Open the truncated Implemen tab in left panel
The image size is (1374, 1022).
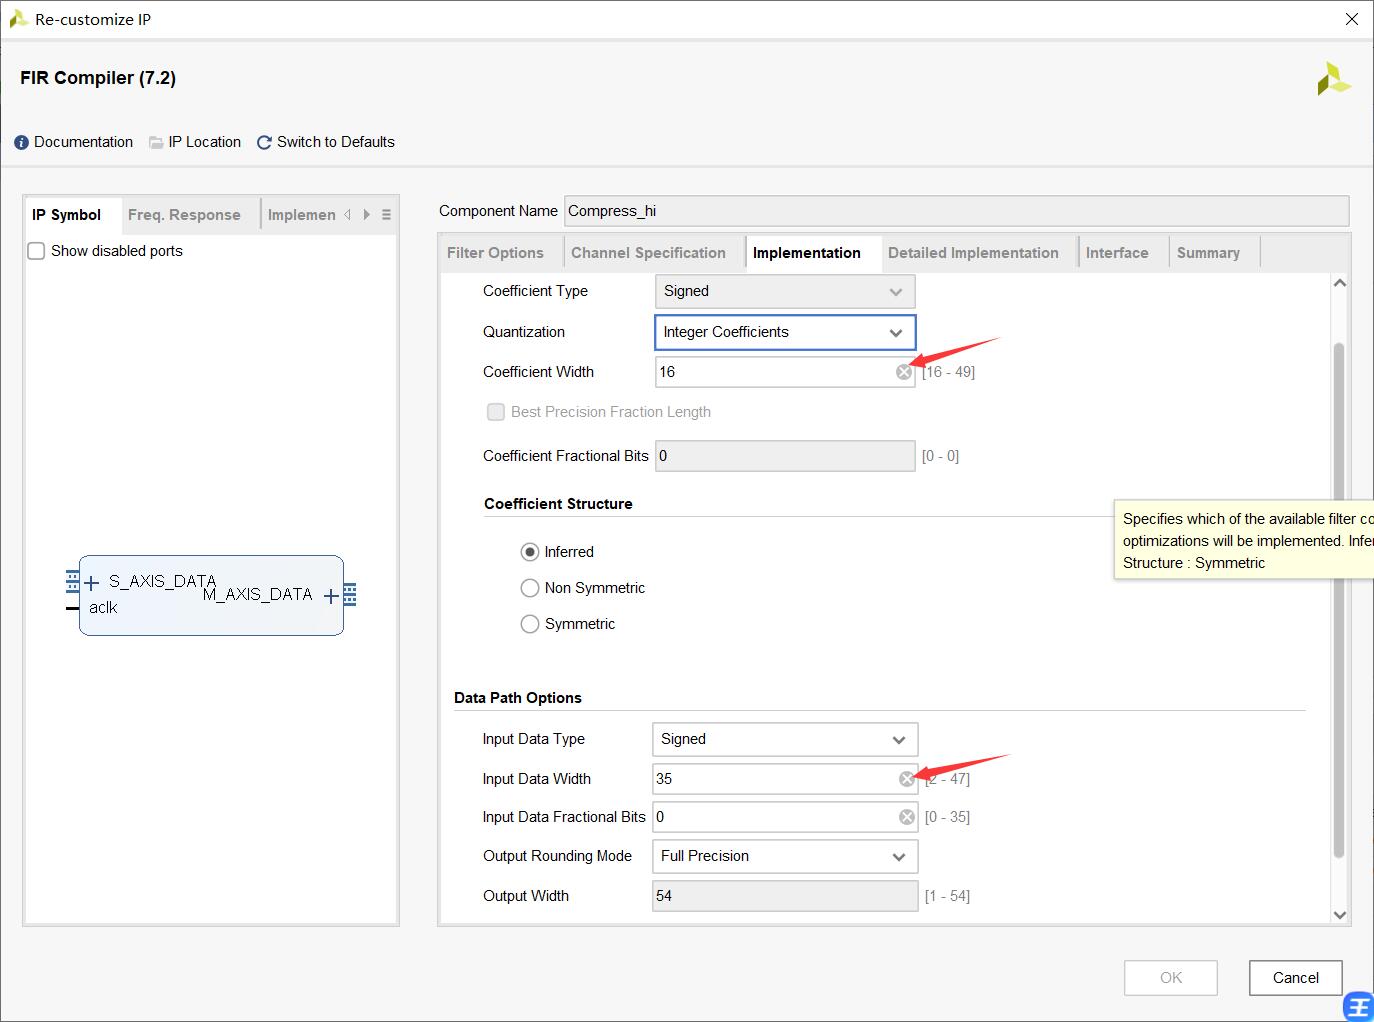301,215
